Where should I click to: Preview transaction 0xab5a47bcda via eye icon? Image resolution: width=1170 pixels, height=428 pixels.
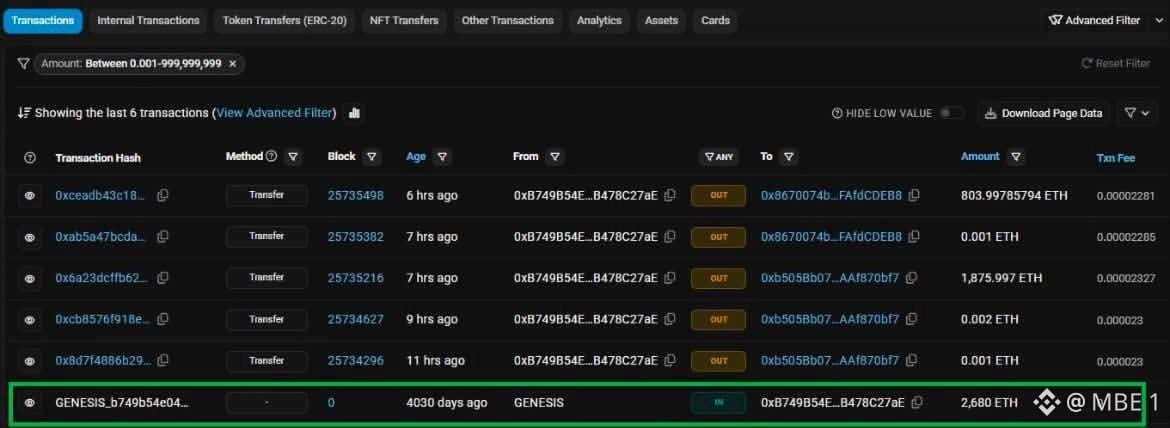pos(30,237)
